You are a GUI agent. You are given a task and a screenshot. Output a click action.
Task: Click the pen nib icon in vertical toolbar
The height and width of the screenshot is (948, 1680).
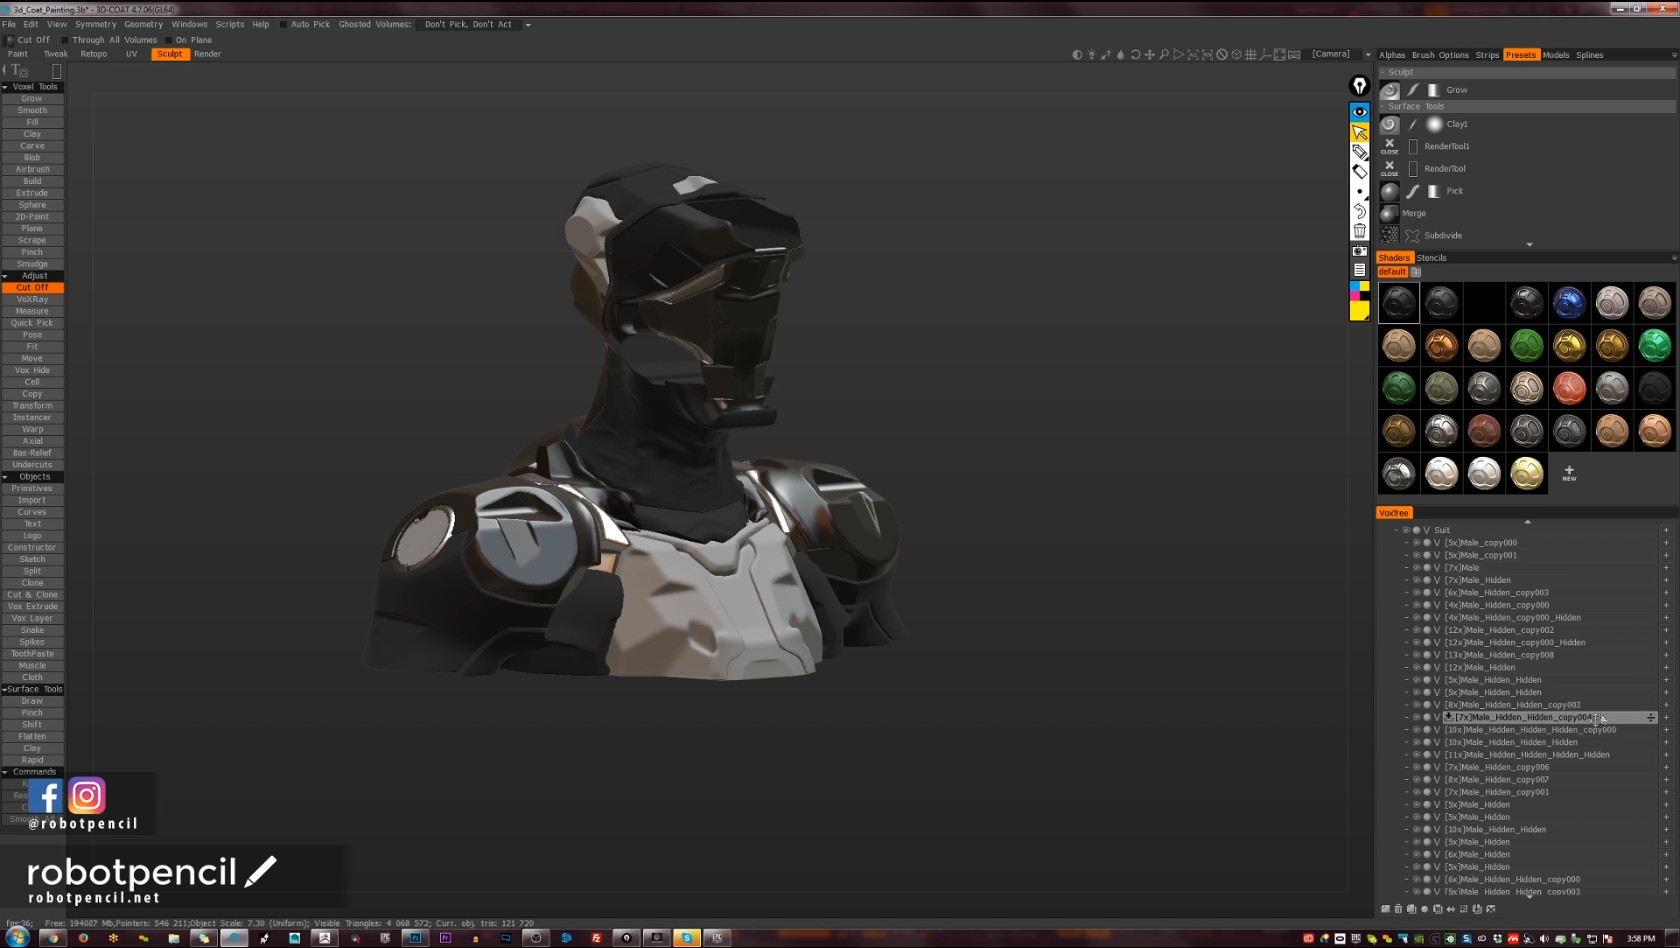pyautogui.click(x=1359, y=86)
